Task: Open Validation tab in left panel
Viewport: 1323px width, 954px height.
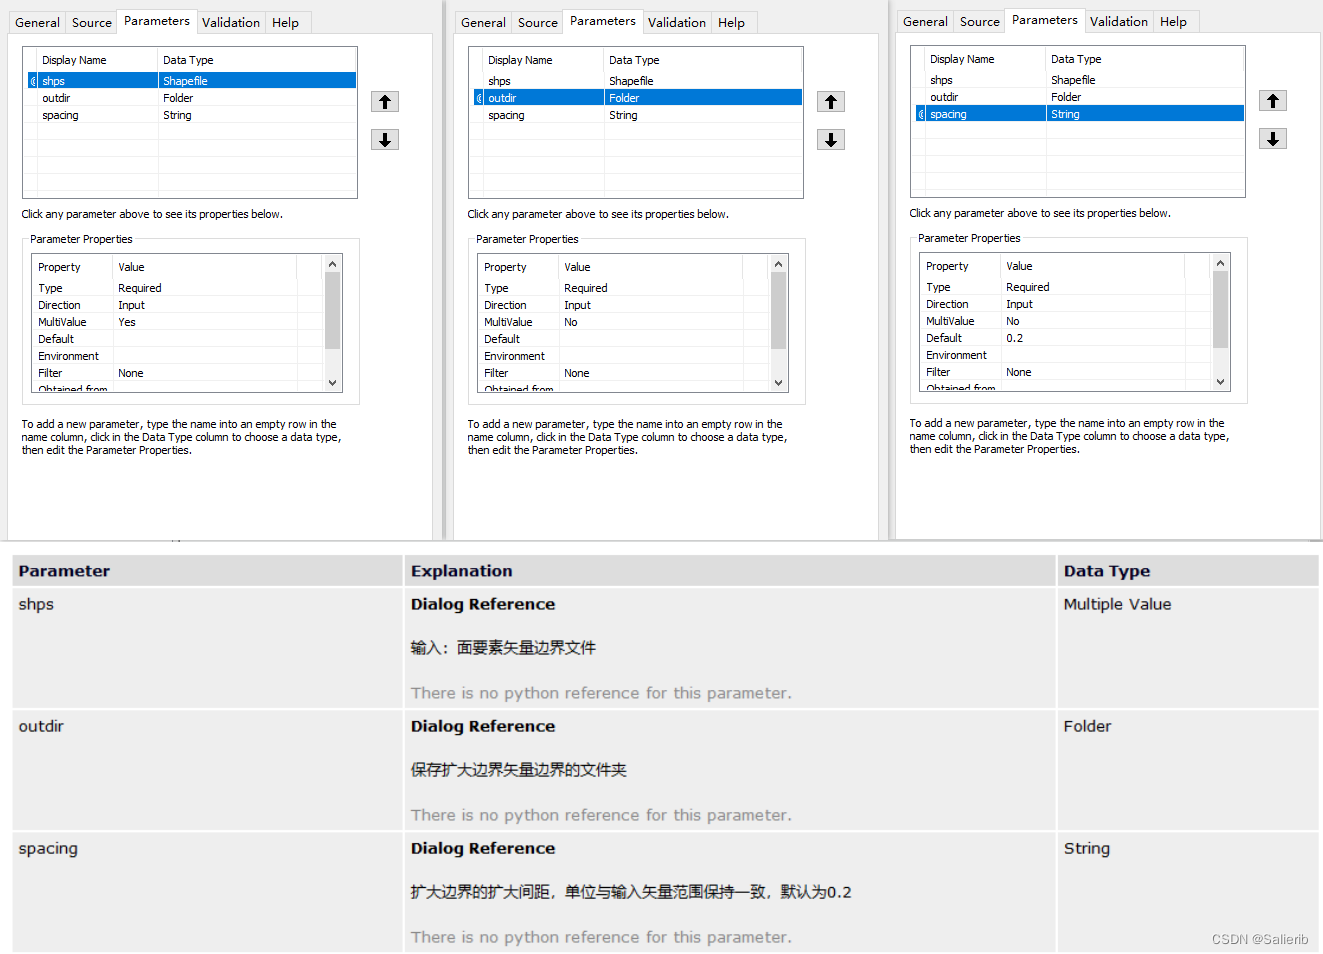Action: [x=231, y=22]
